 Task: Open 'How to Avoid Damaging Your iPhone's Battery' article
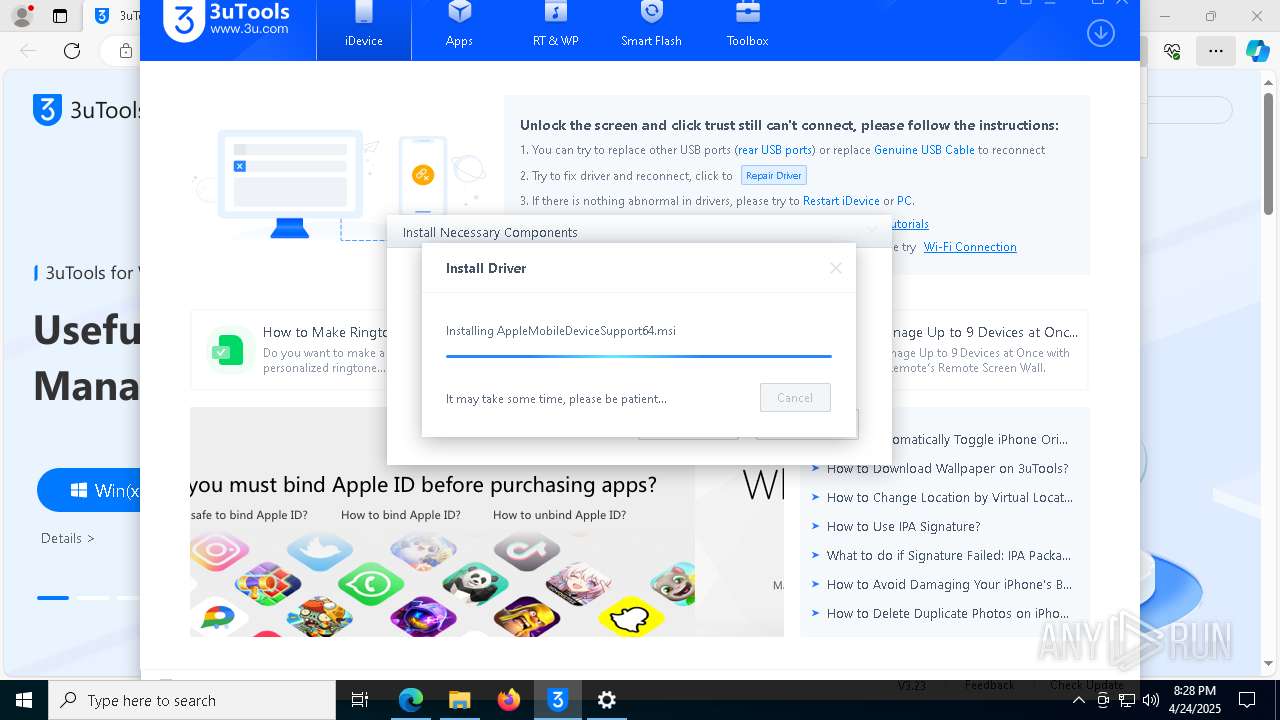[x=949, y=584]
